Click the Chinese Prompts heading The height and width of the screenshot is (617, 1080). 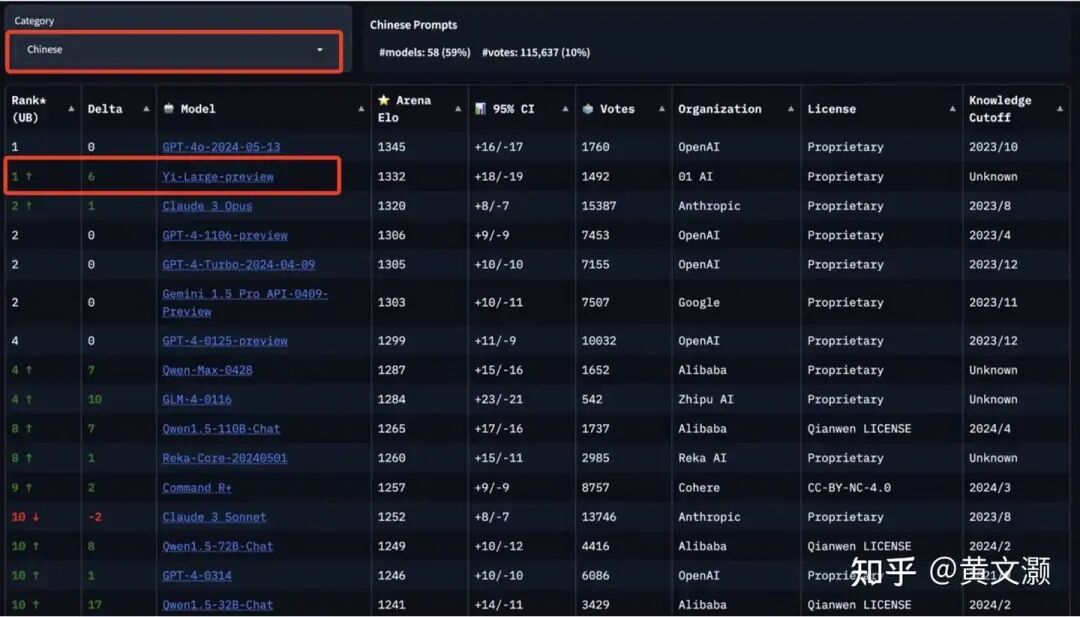(413, 25)
